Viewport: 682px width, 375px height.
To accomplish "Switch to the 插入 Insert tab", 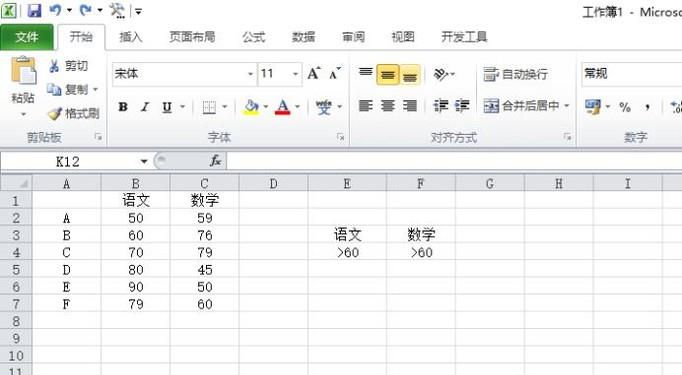I will 131,37.
